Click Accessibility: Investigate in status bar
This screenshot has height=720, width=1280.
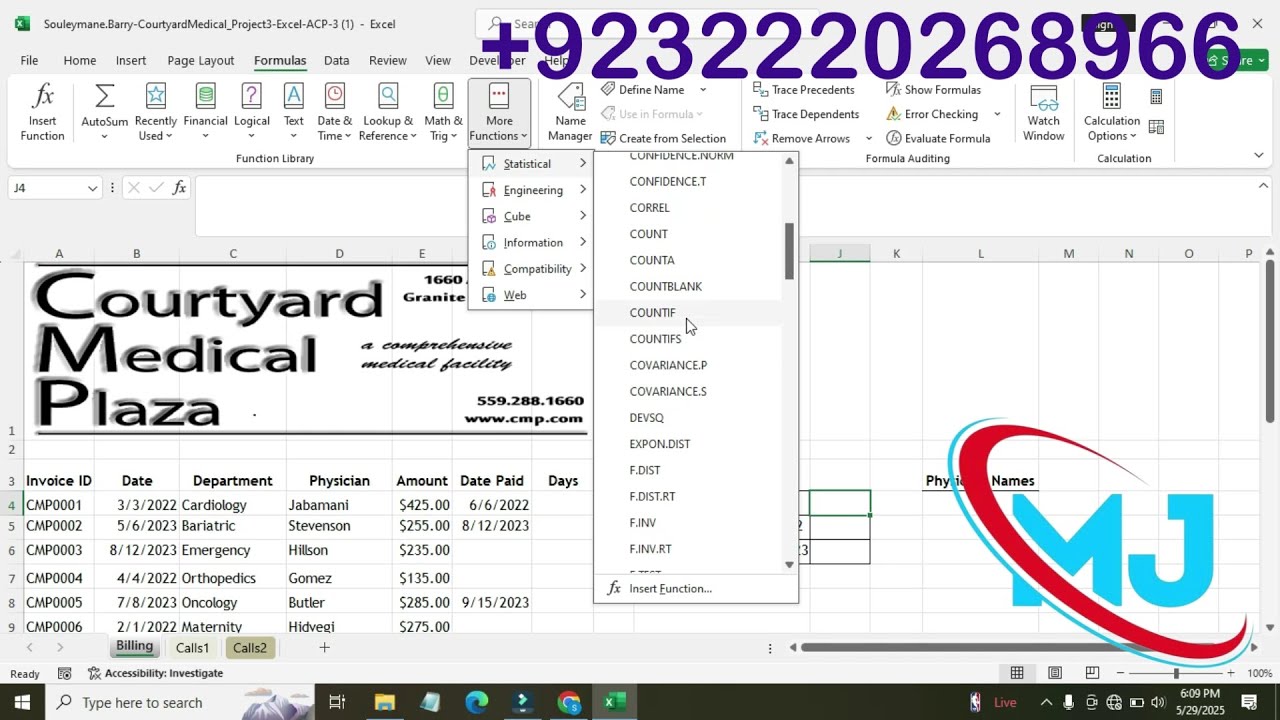[155, 673]
